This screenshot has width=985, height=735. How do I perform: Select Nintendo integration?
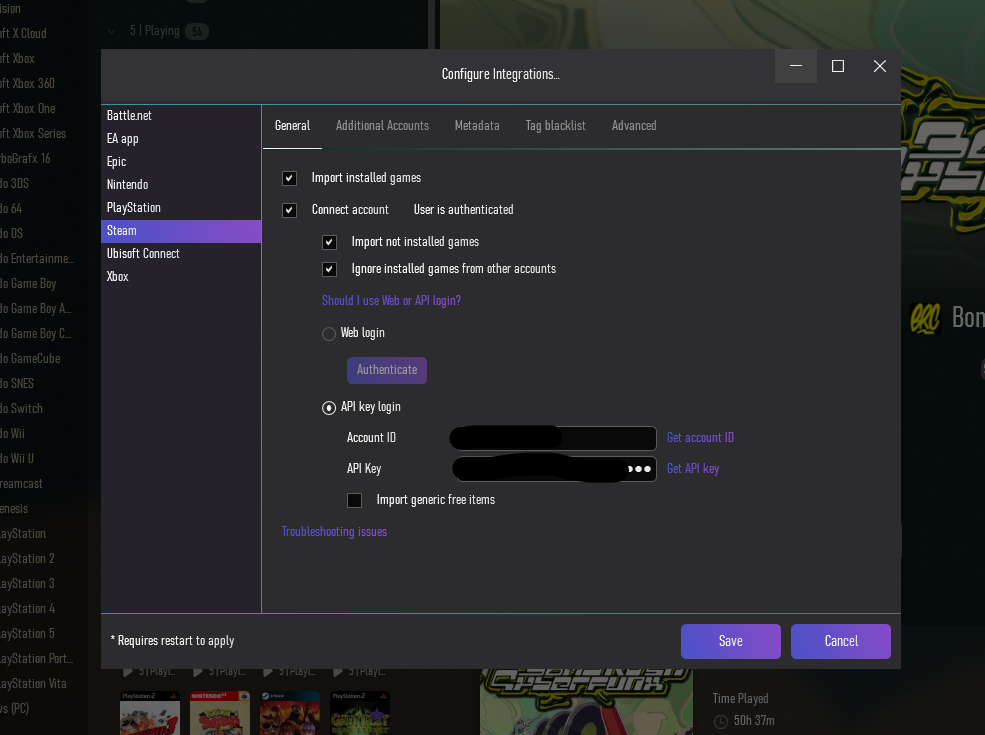[x=181, y=185]
